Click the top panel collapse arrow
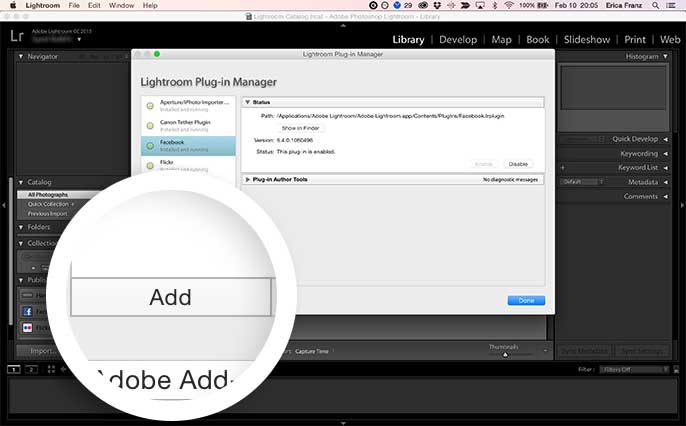This screenshot has width=686, height=426. [x=343, y=26]
